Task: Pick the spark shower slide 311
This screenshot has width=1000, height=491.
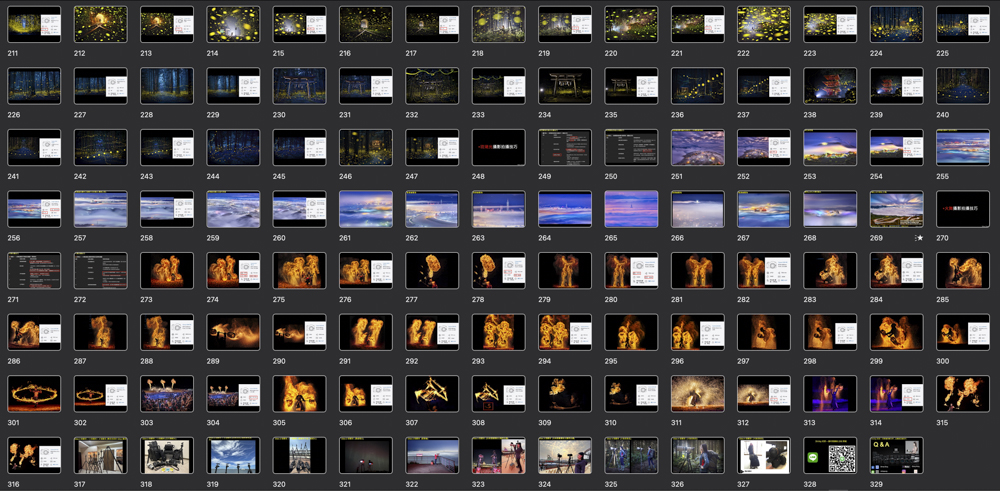Action: (x=697, y=394)
